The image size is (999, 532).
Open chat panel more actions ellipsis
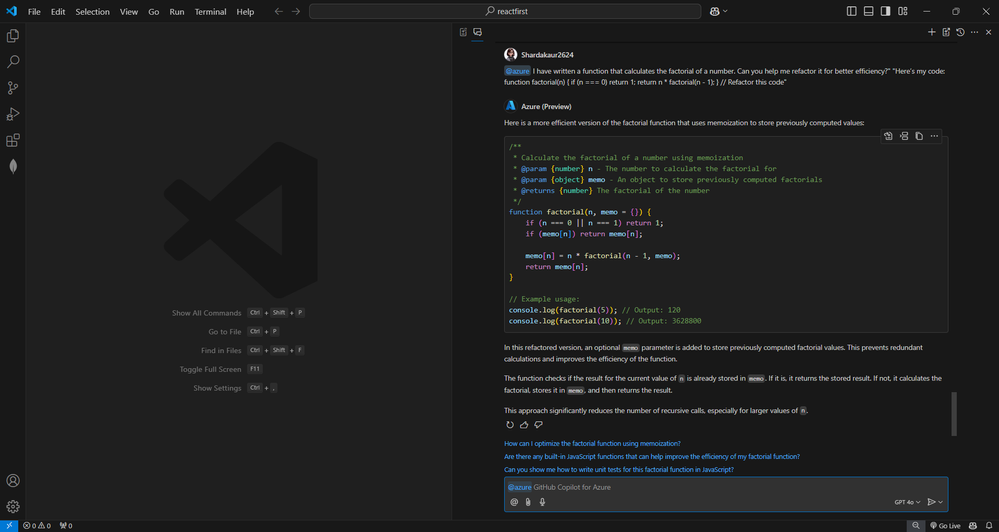click(974, 32)
